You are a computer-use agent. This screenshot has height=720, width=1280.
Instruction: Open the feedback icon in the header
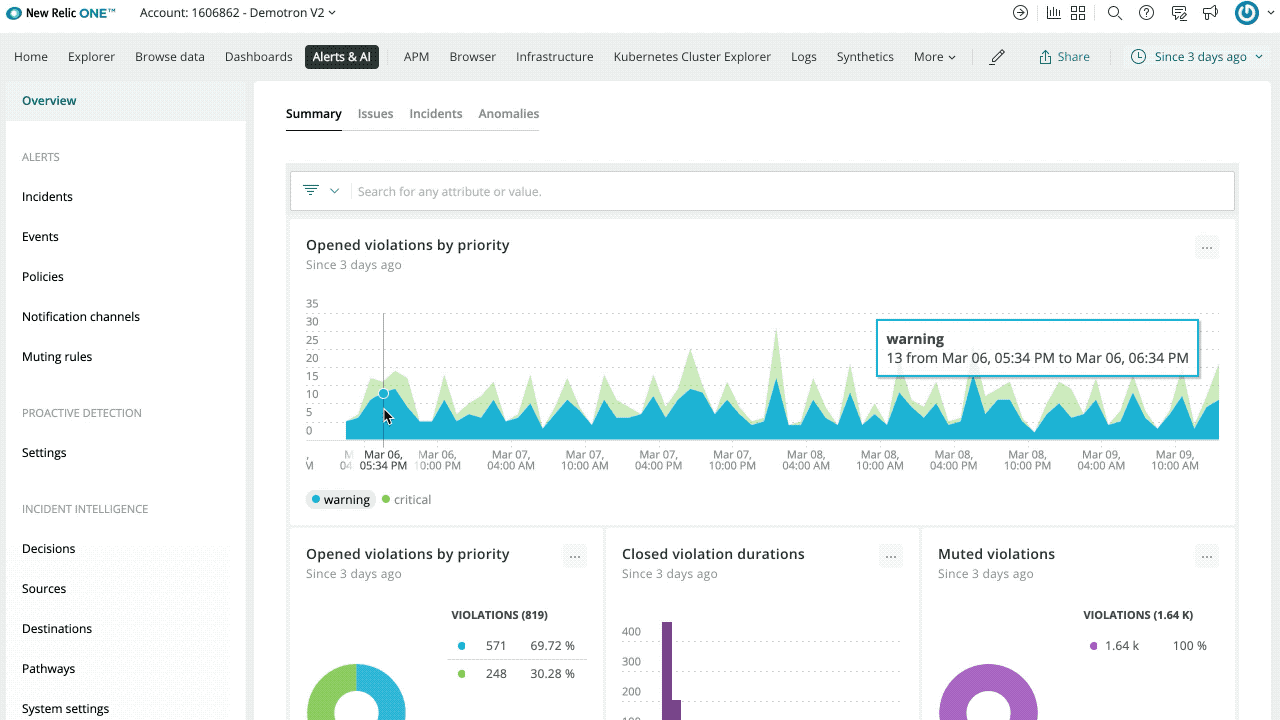[x=1178, y=13]
